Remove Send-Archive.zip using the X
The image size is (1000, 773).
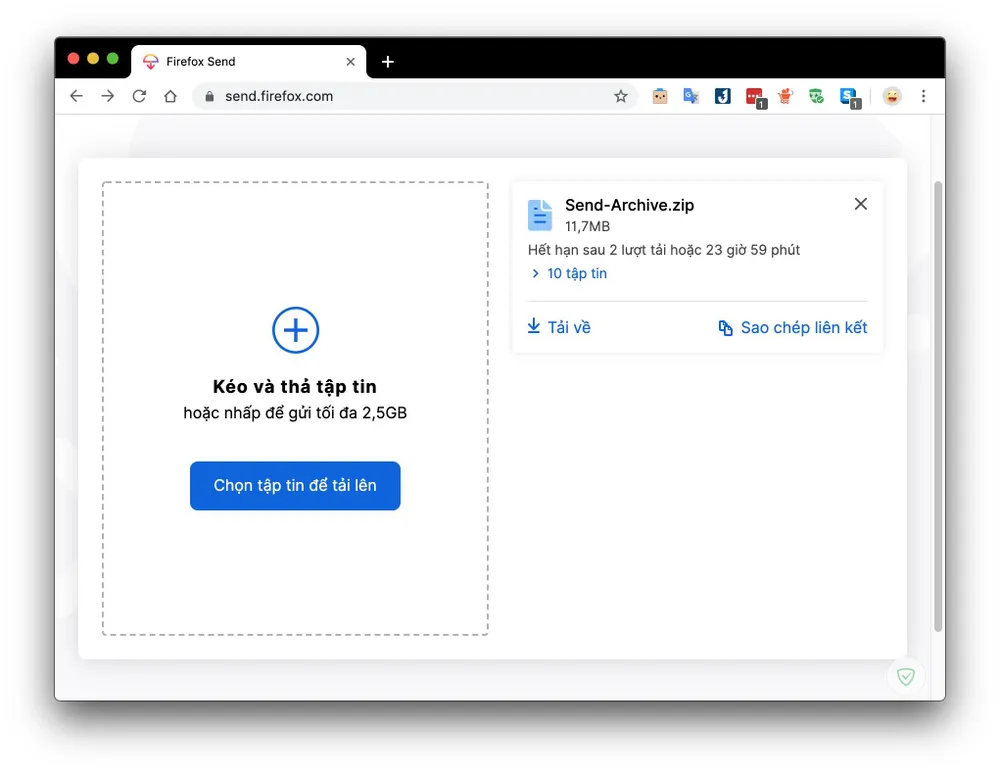(860, 204)
